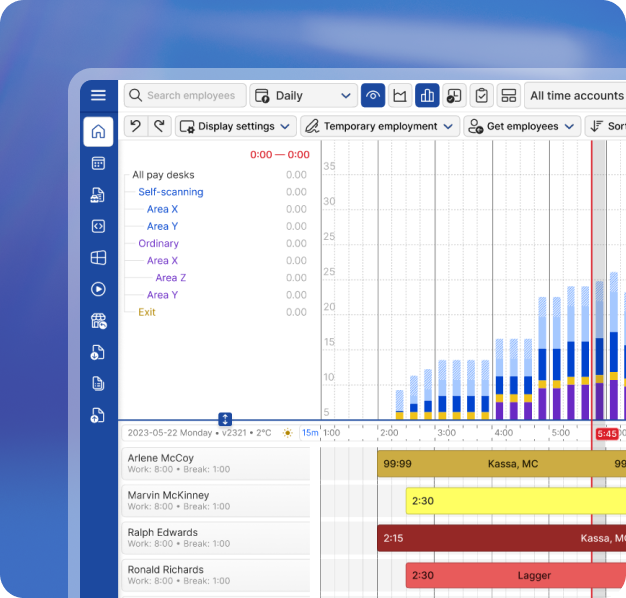
Task: Toggle the bar chart view button
Action: [x=427, y=96]
